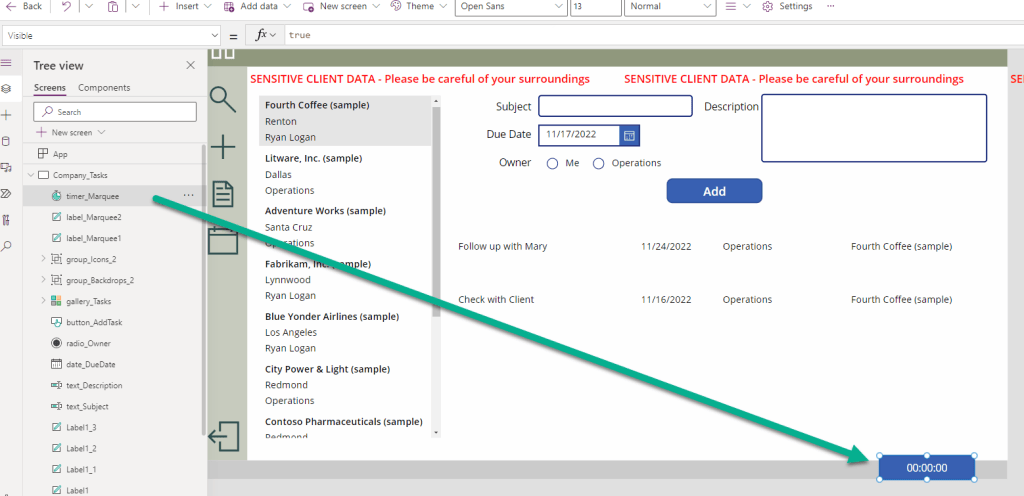Close the Tree view panel

190,65
